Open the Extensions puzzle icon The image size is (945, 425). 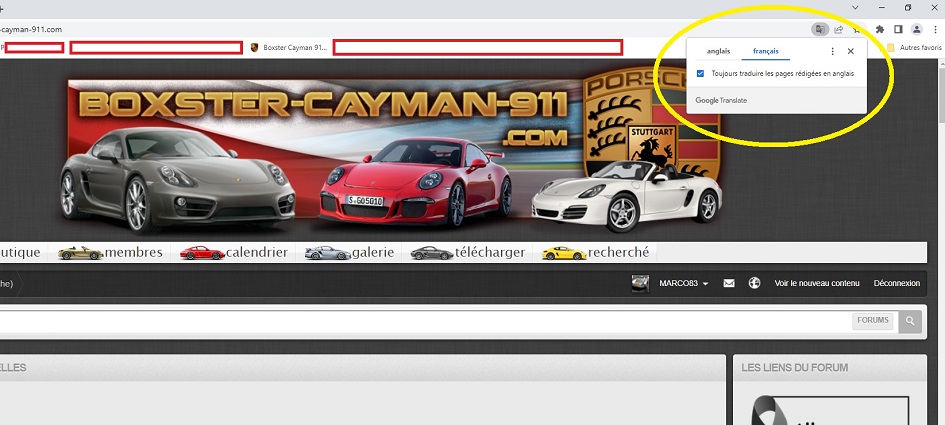click(x=880, y=29)
